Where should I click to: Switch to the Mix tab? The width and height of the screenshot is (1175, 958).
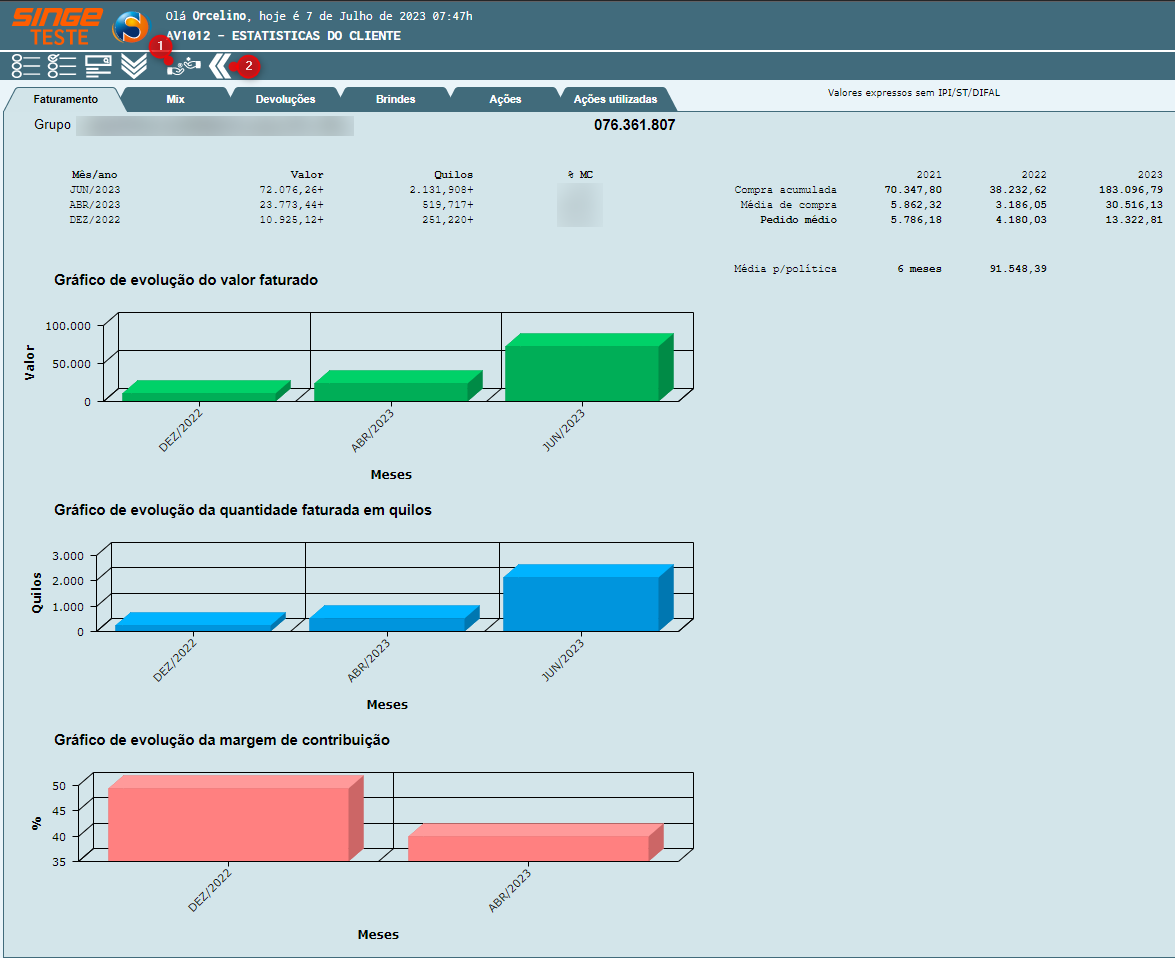click(x=175, y=100)
